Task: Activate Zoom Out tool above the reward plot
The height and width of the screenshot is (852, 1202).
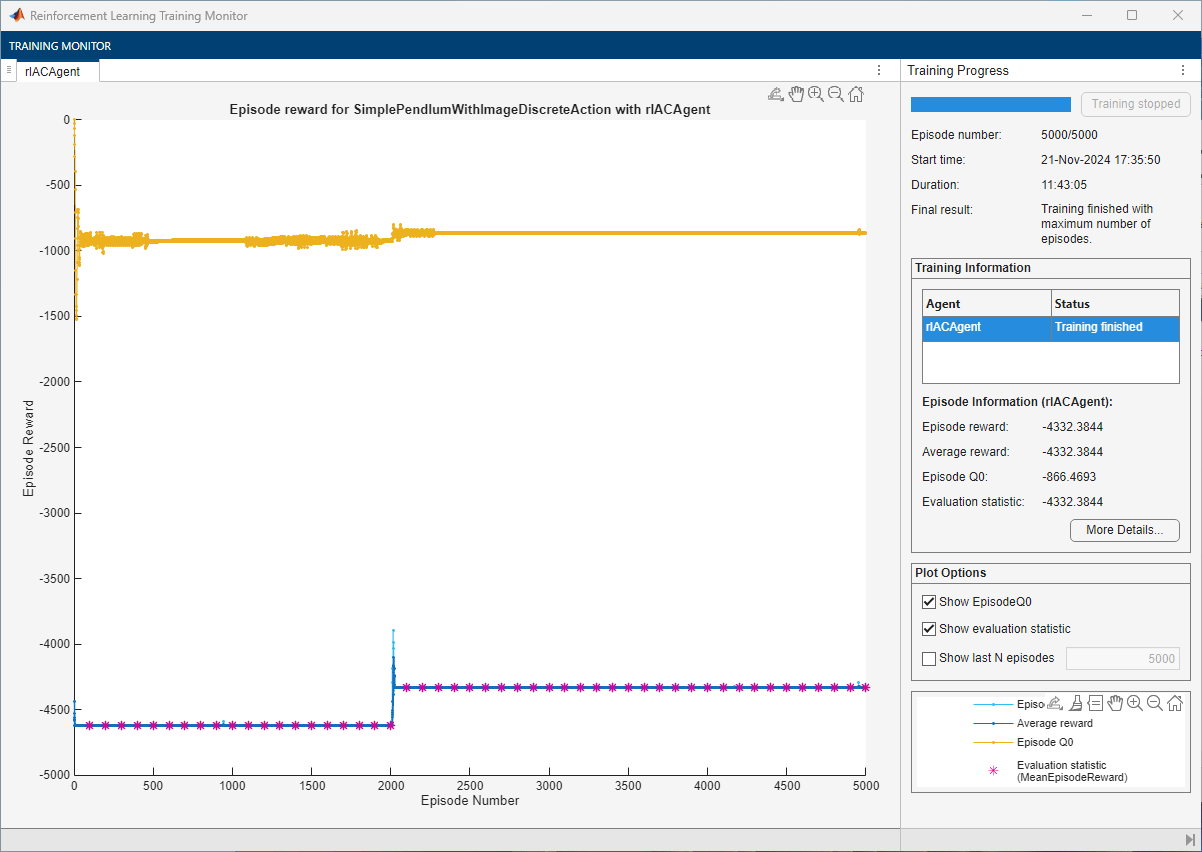Action: pos(836,94)
